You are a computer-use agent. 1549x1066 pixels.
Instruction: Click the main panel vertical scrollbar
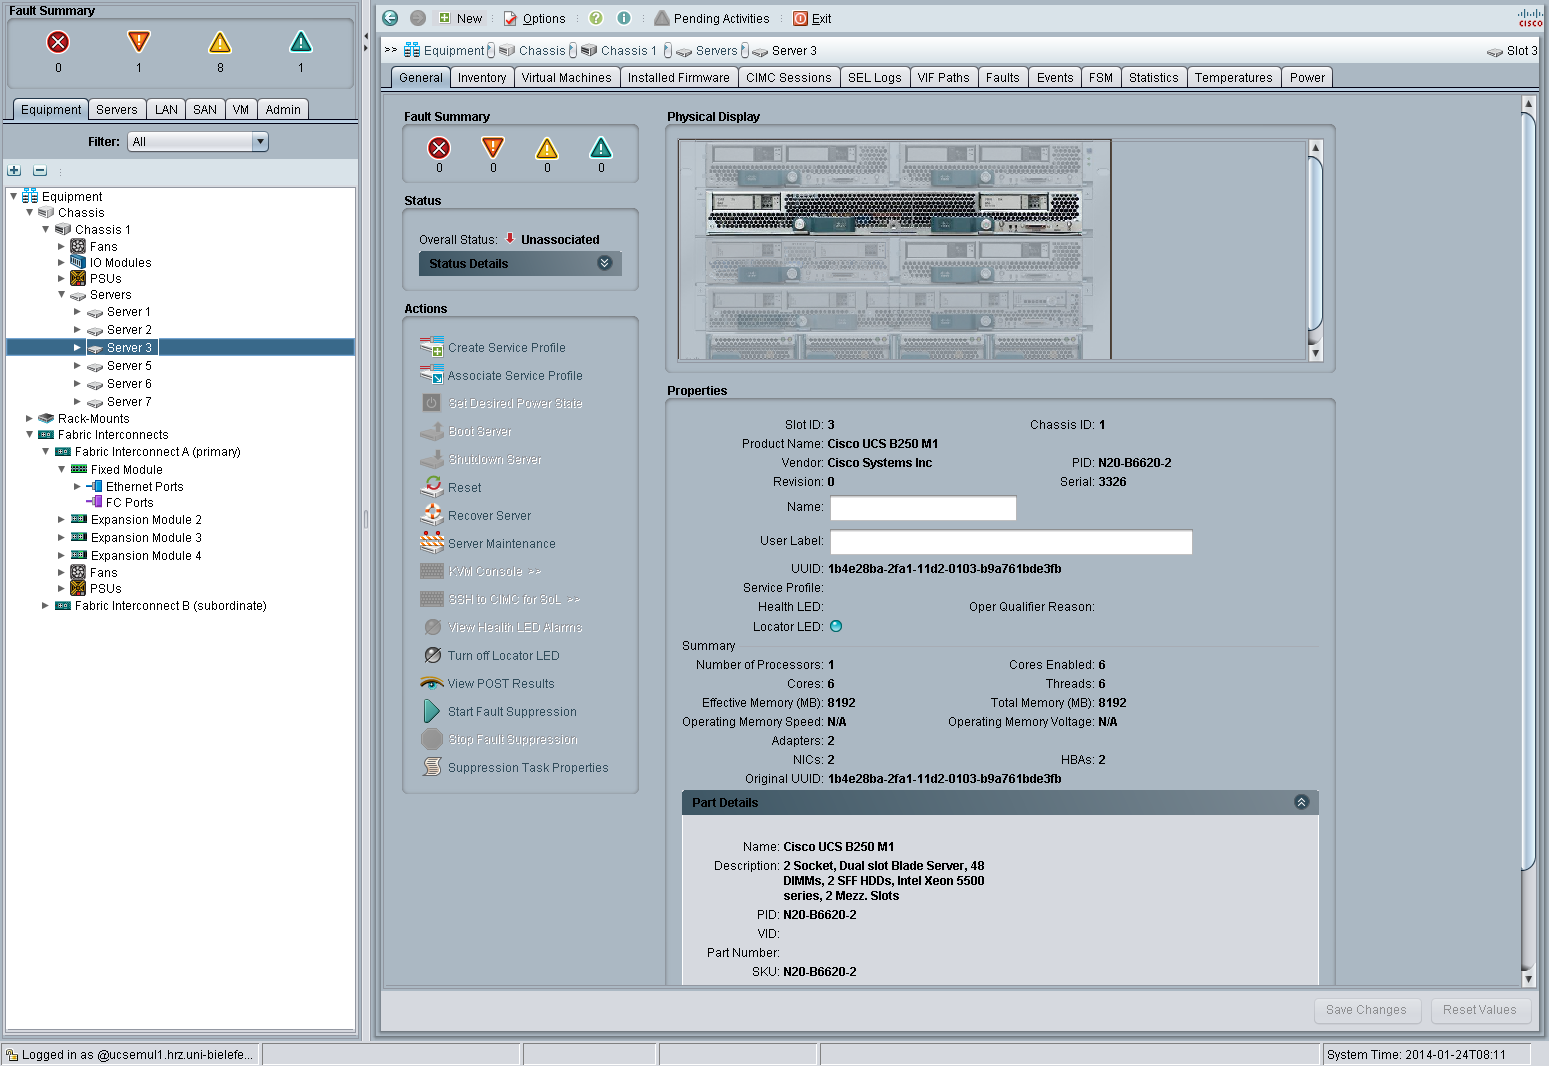pyautogui.click(x=1527, y=490)
